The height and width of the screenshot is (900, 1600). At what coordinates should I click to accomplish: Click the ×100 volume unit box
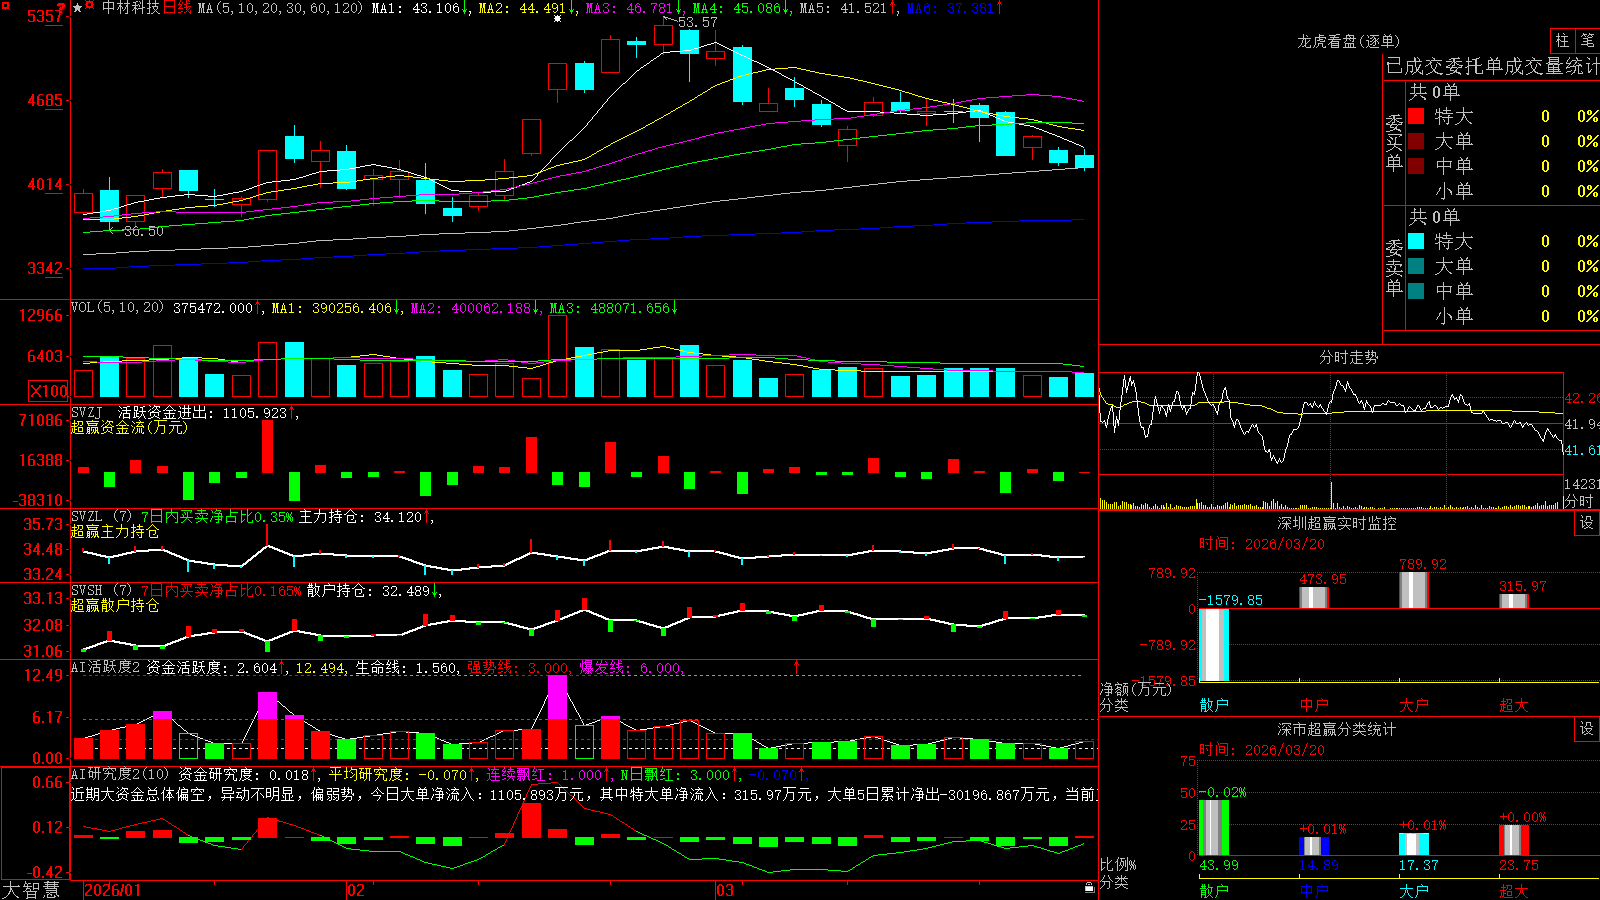pos(49,391)
